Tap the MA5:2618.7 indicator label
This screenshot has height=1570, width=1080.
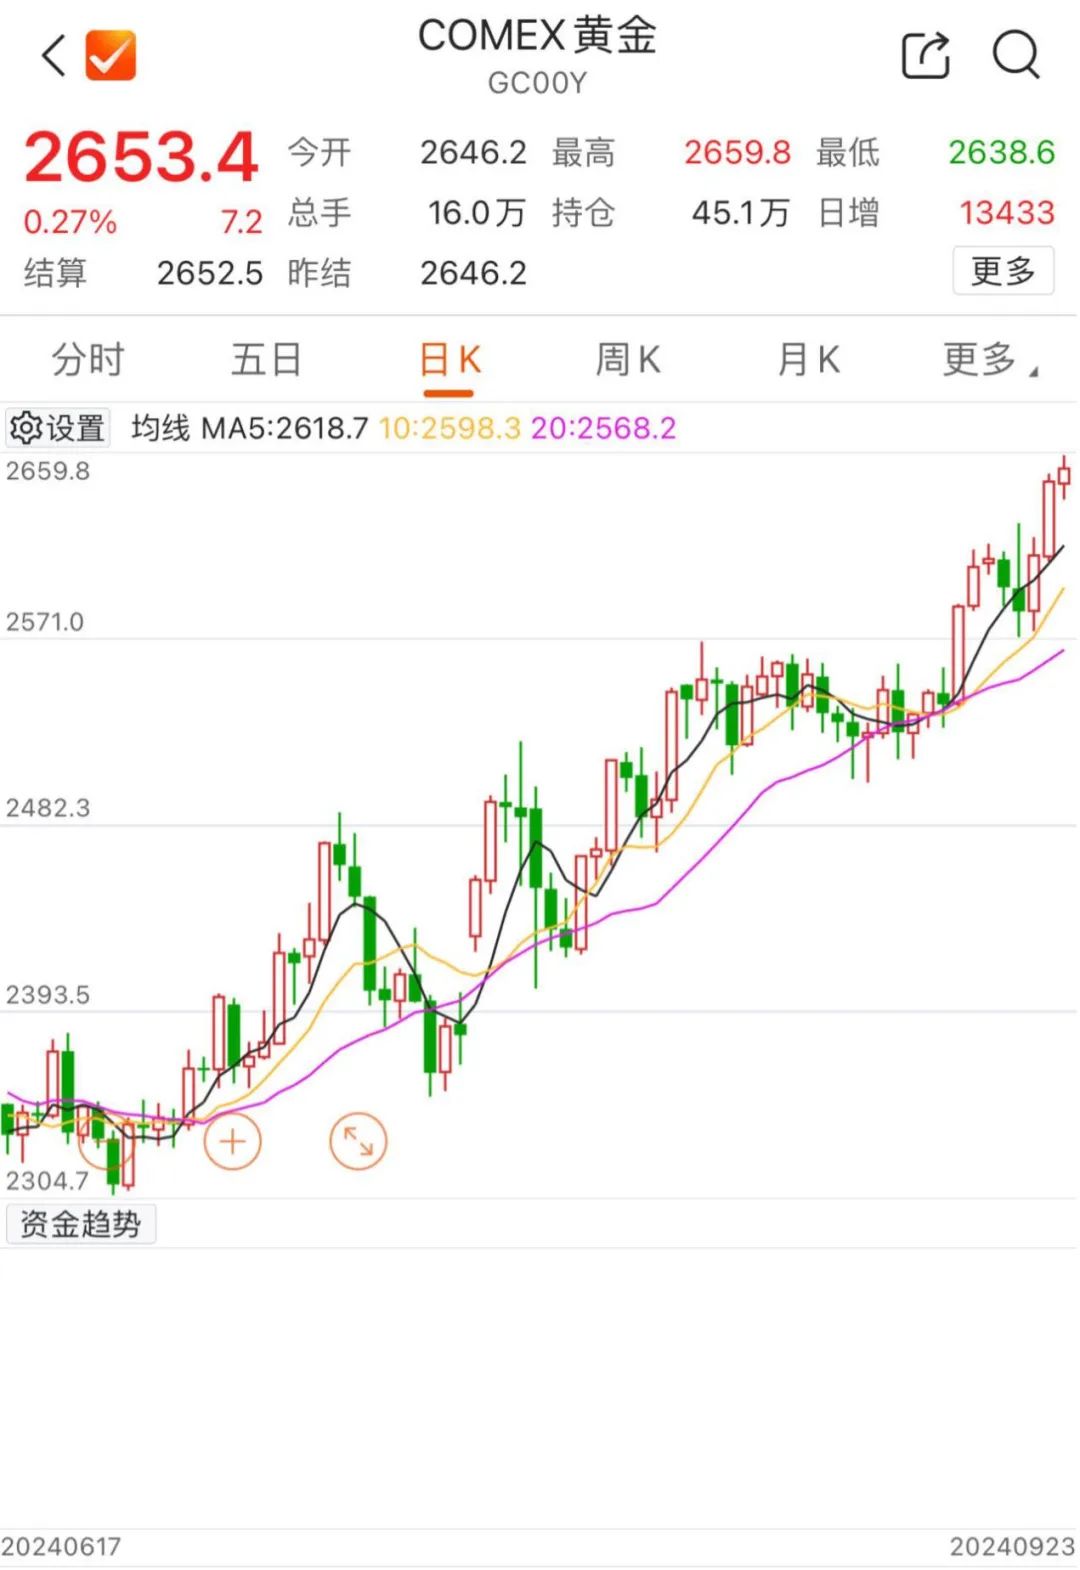click(x=285, y=428)
